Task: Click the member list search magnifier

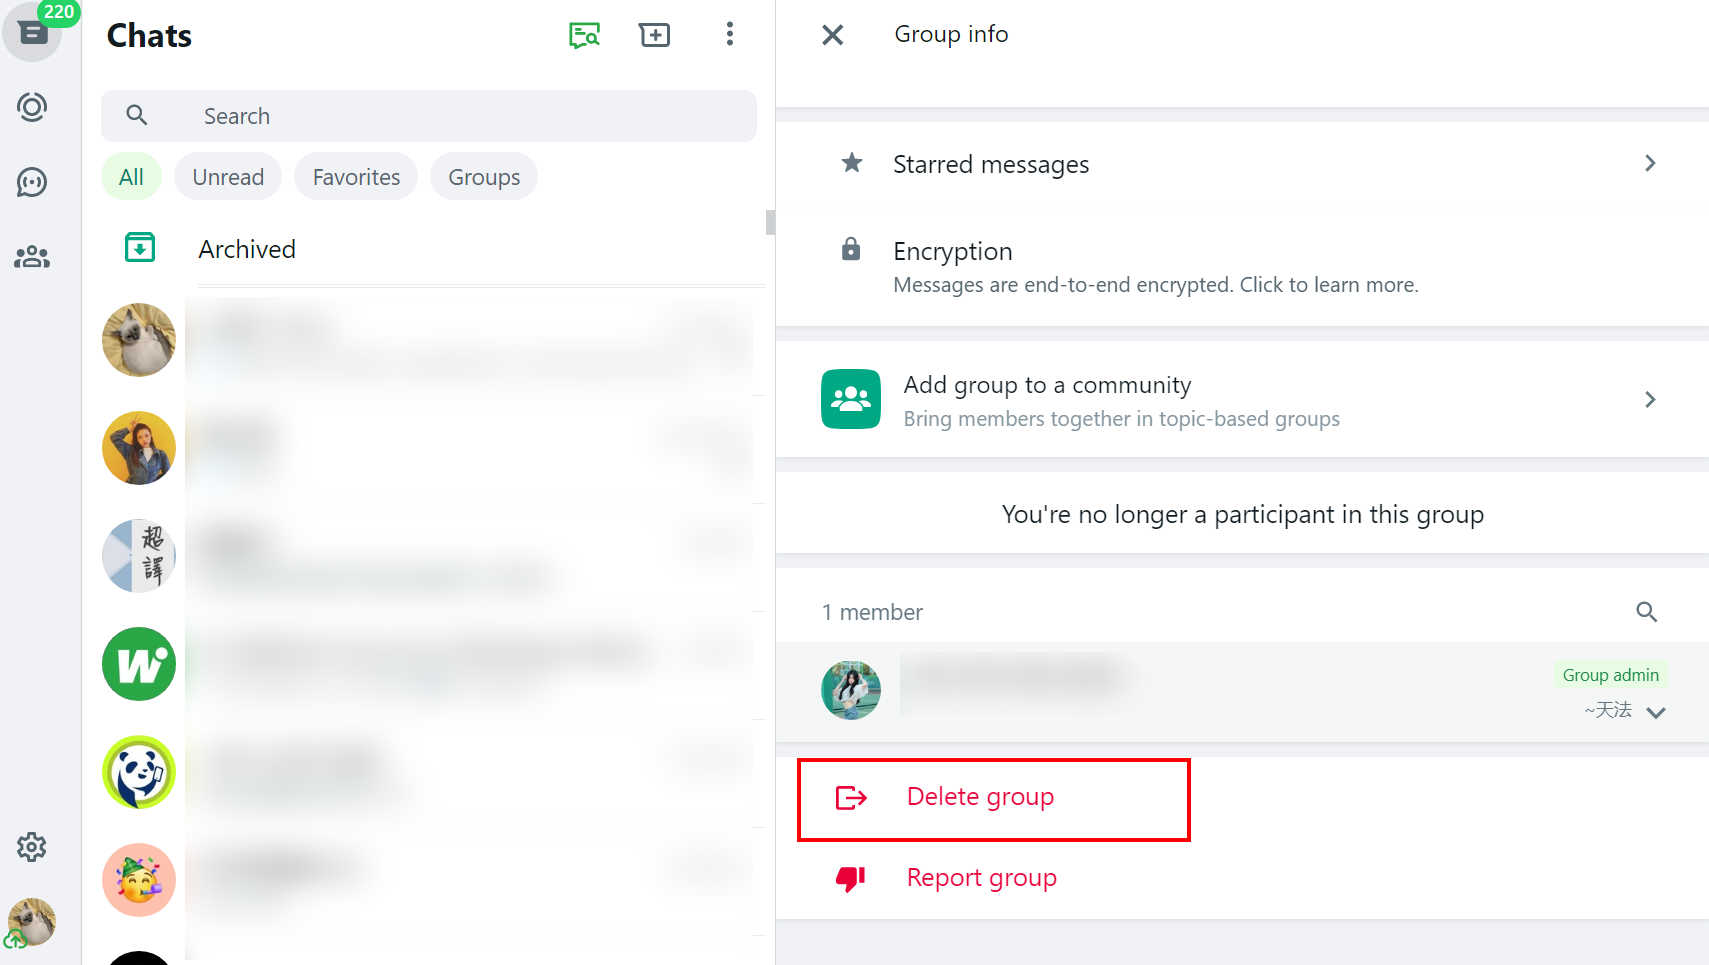Action: [1647, 611]
